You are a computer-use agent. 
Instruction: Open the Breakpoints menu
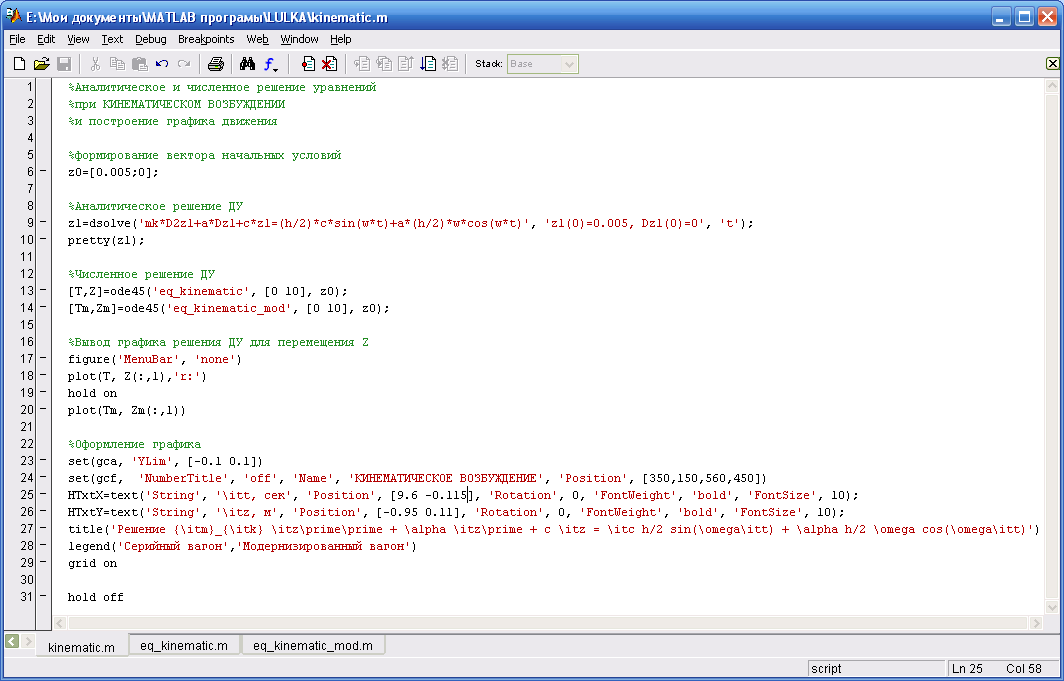206,39
